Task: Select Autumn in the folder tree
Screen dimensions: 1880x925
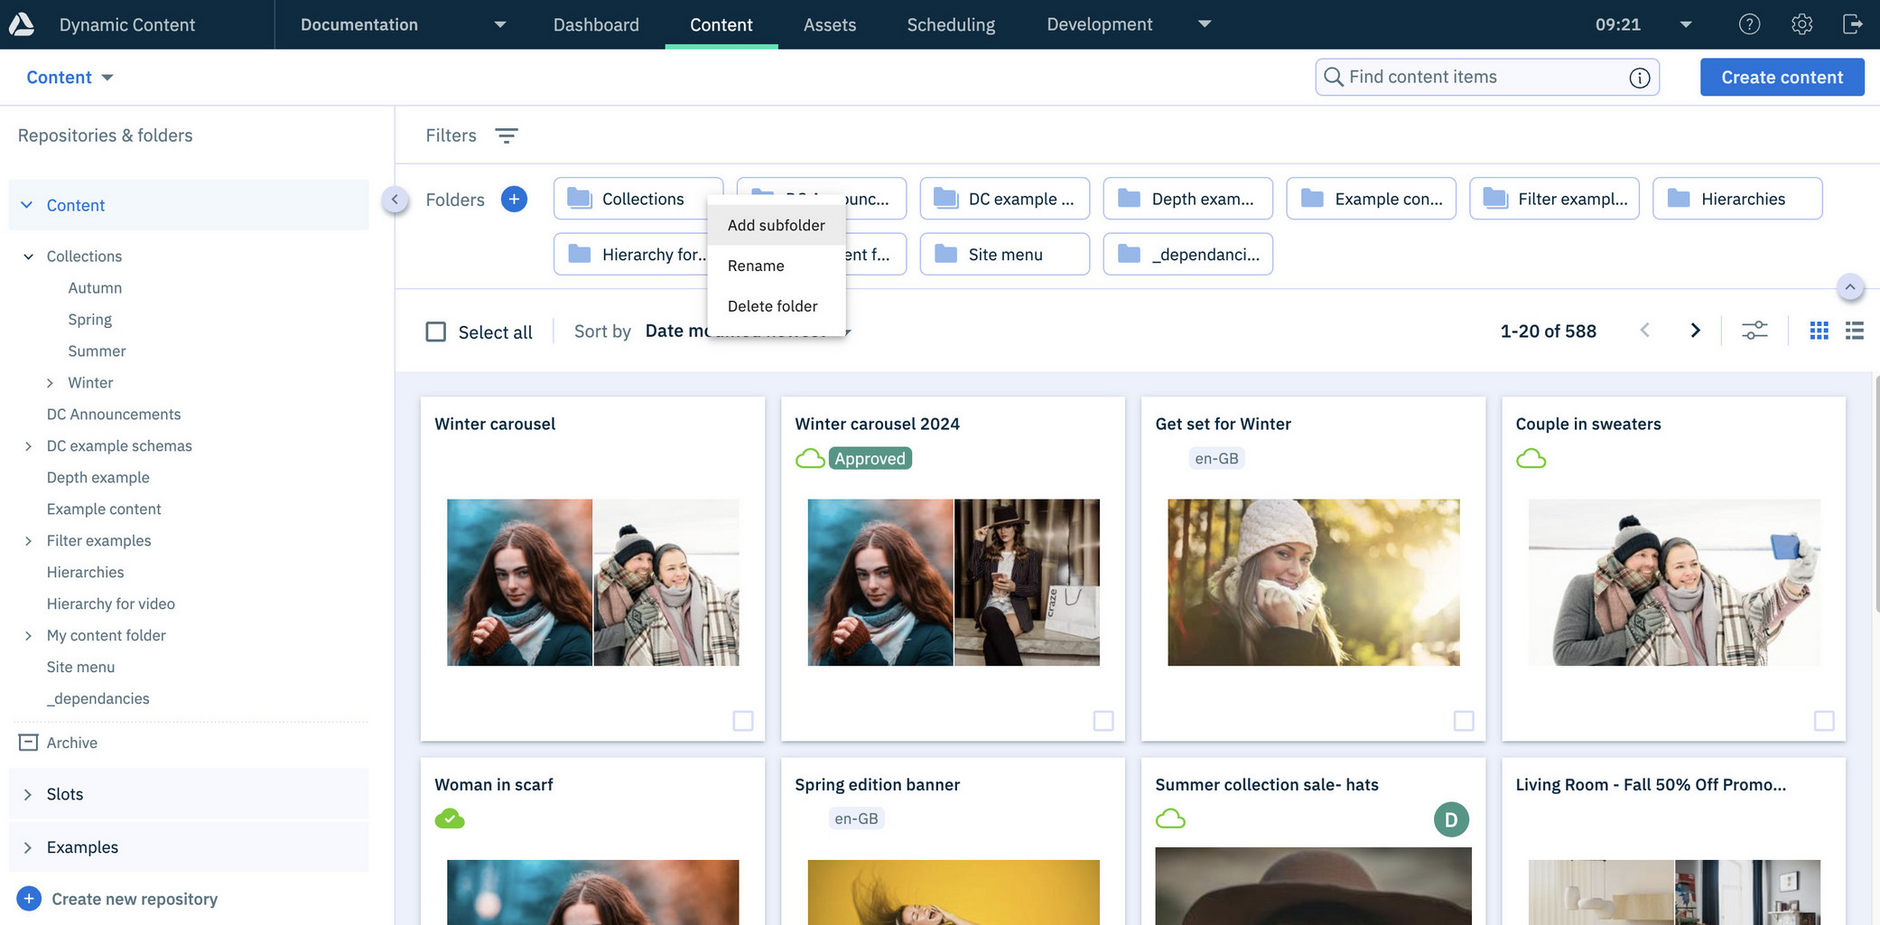Action: click(x=95, y=288)
